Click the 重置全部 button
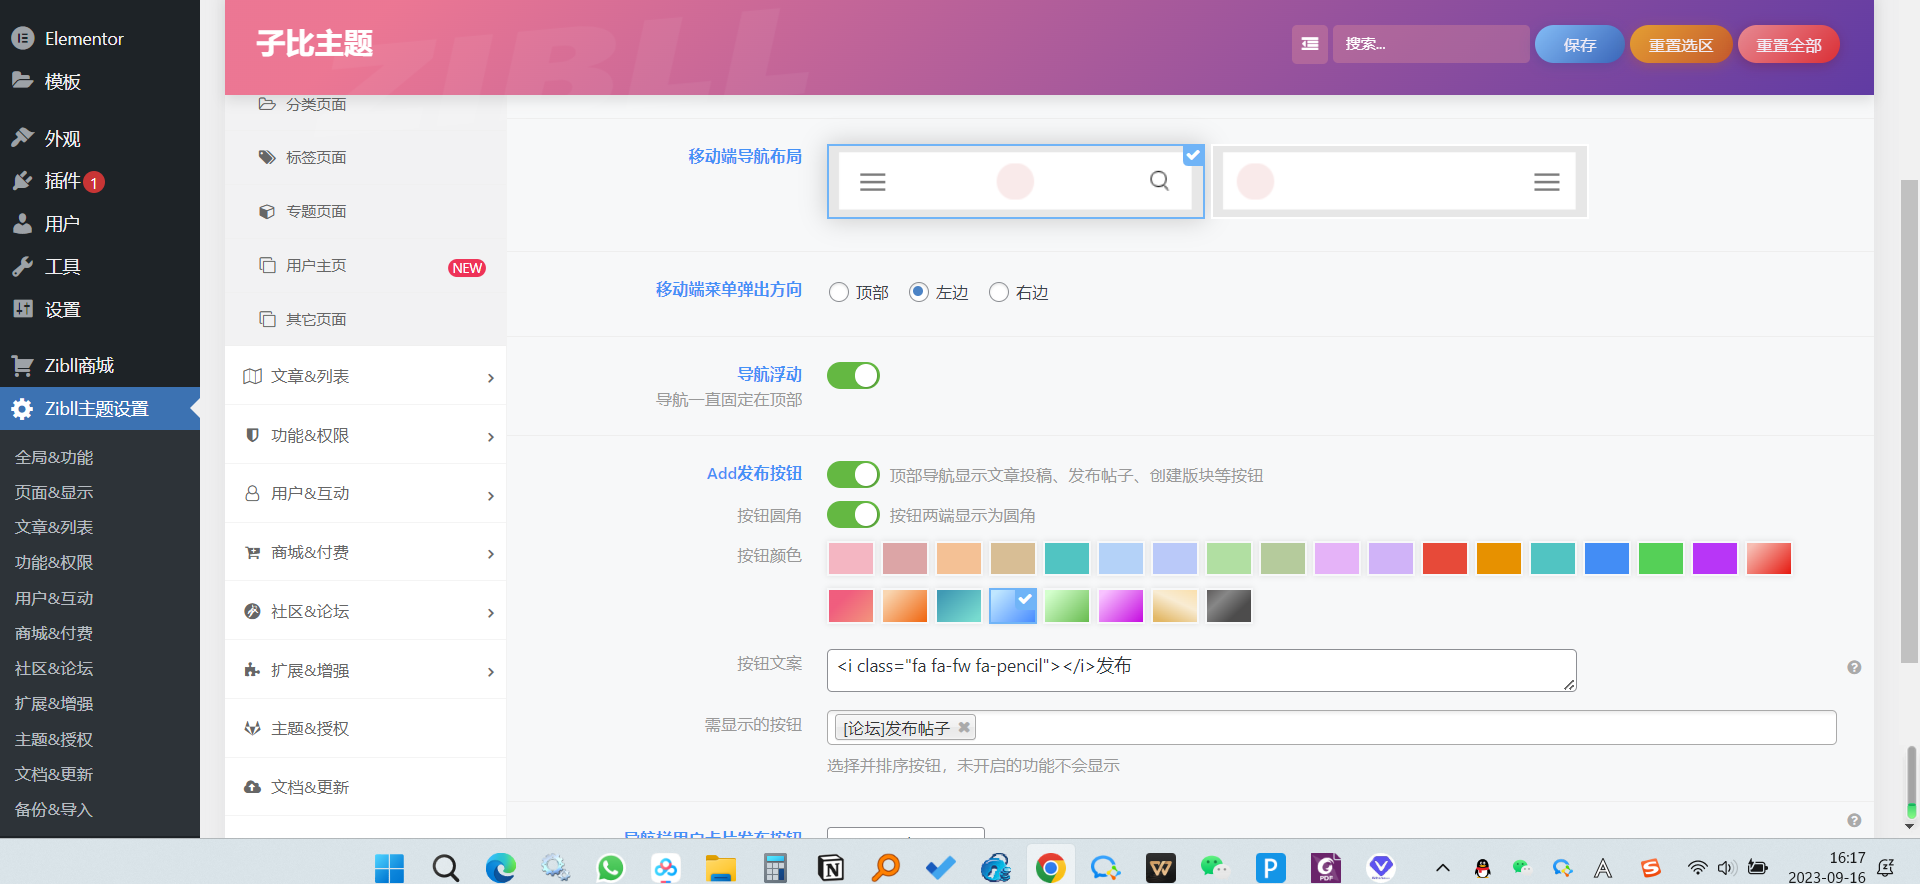The image size is (1920, 884). click(1789, 44)
